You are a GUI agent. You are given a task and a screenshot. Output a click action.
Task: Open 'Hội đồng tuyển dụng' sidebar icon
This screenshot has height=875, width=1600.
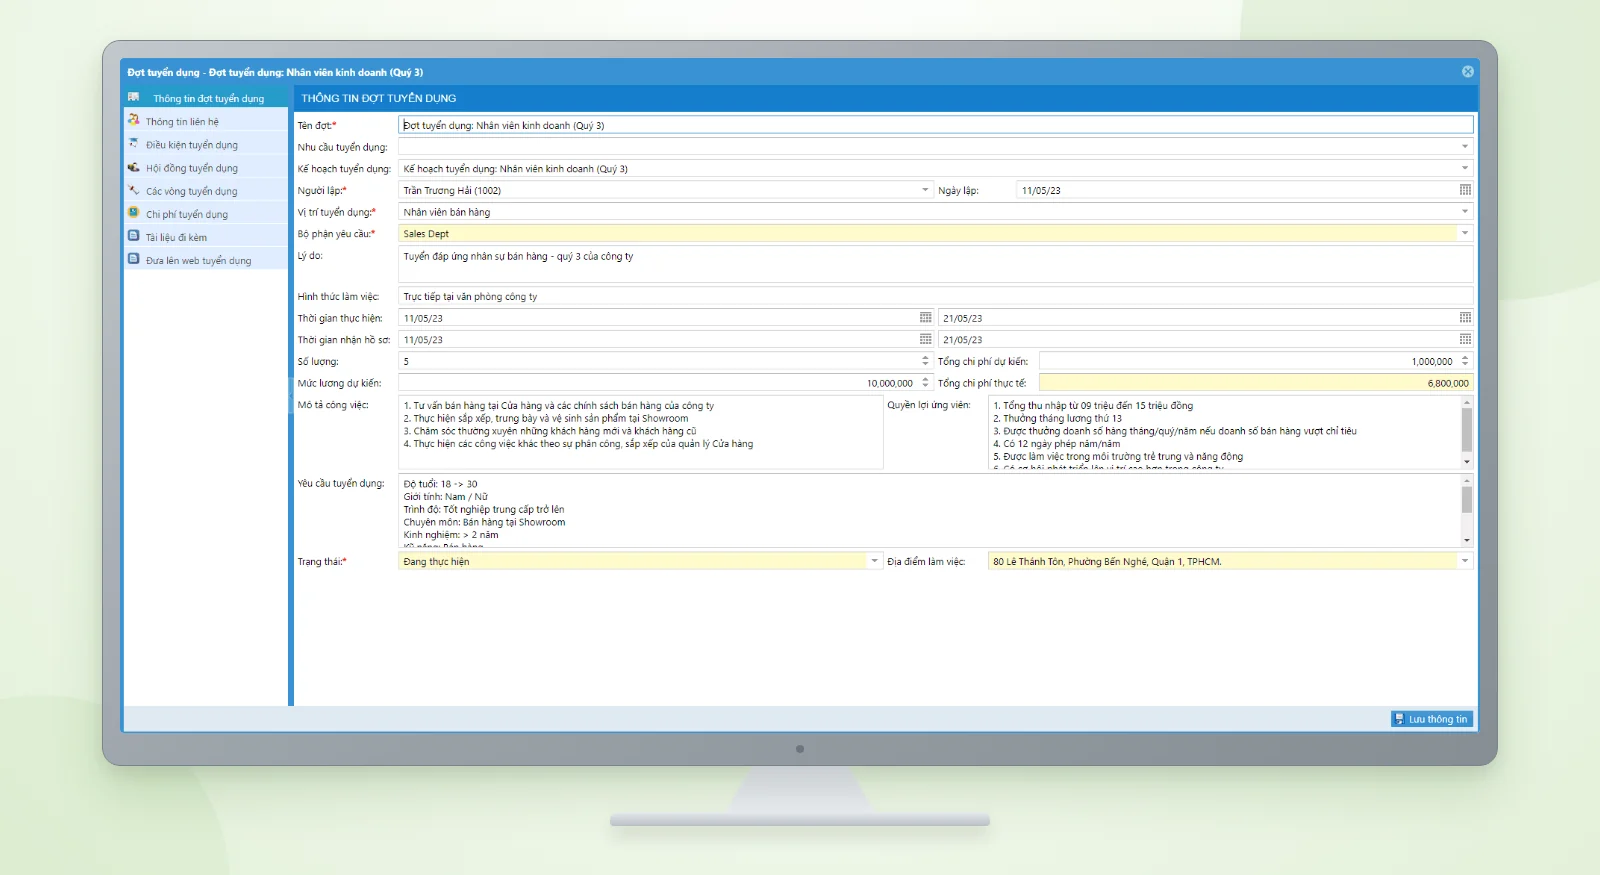133,167
